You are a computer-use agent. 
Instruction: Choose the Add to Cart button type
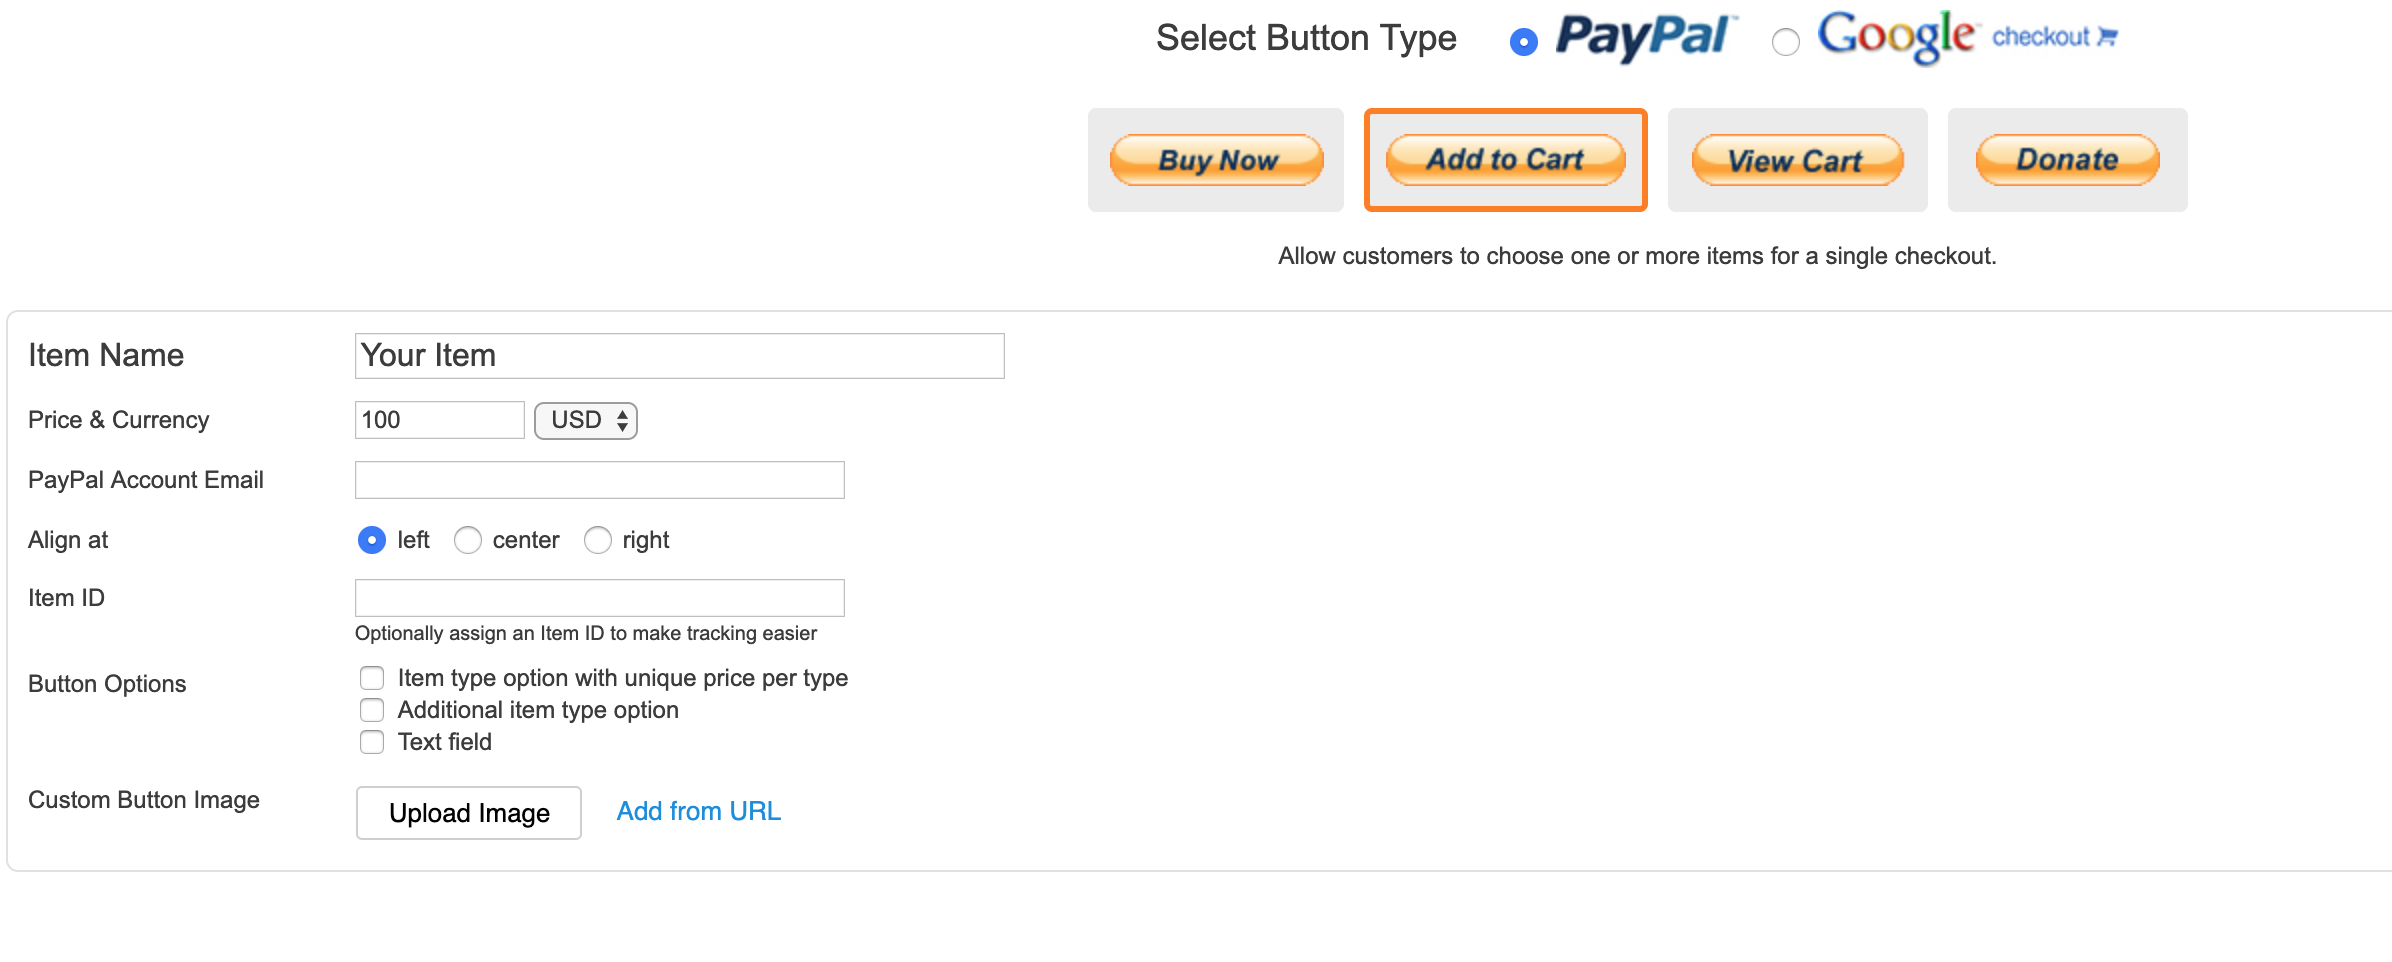(1505, 160)
